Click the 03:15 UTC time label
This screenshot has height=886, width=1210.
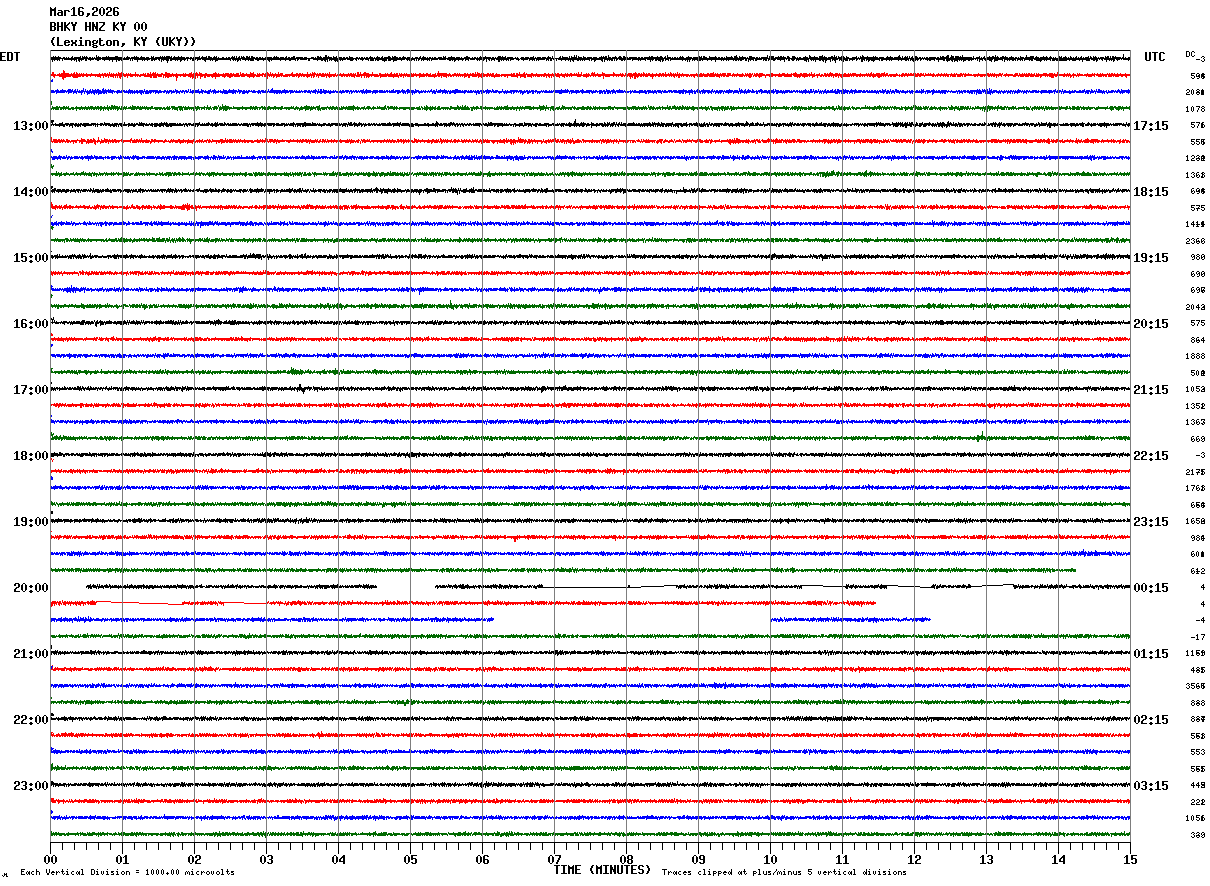point(1151,786)
